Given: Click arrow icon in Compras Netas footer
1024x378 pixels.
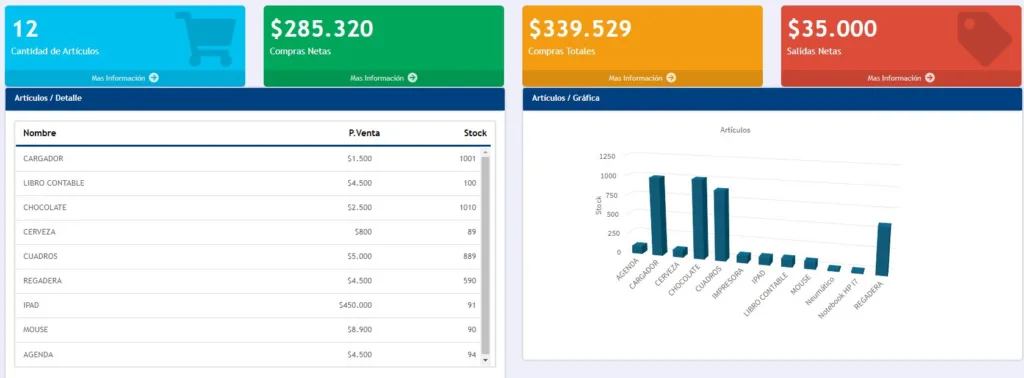Looking at the screenshot, I should [x=412, y=78].
